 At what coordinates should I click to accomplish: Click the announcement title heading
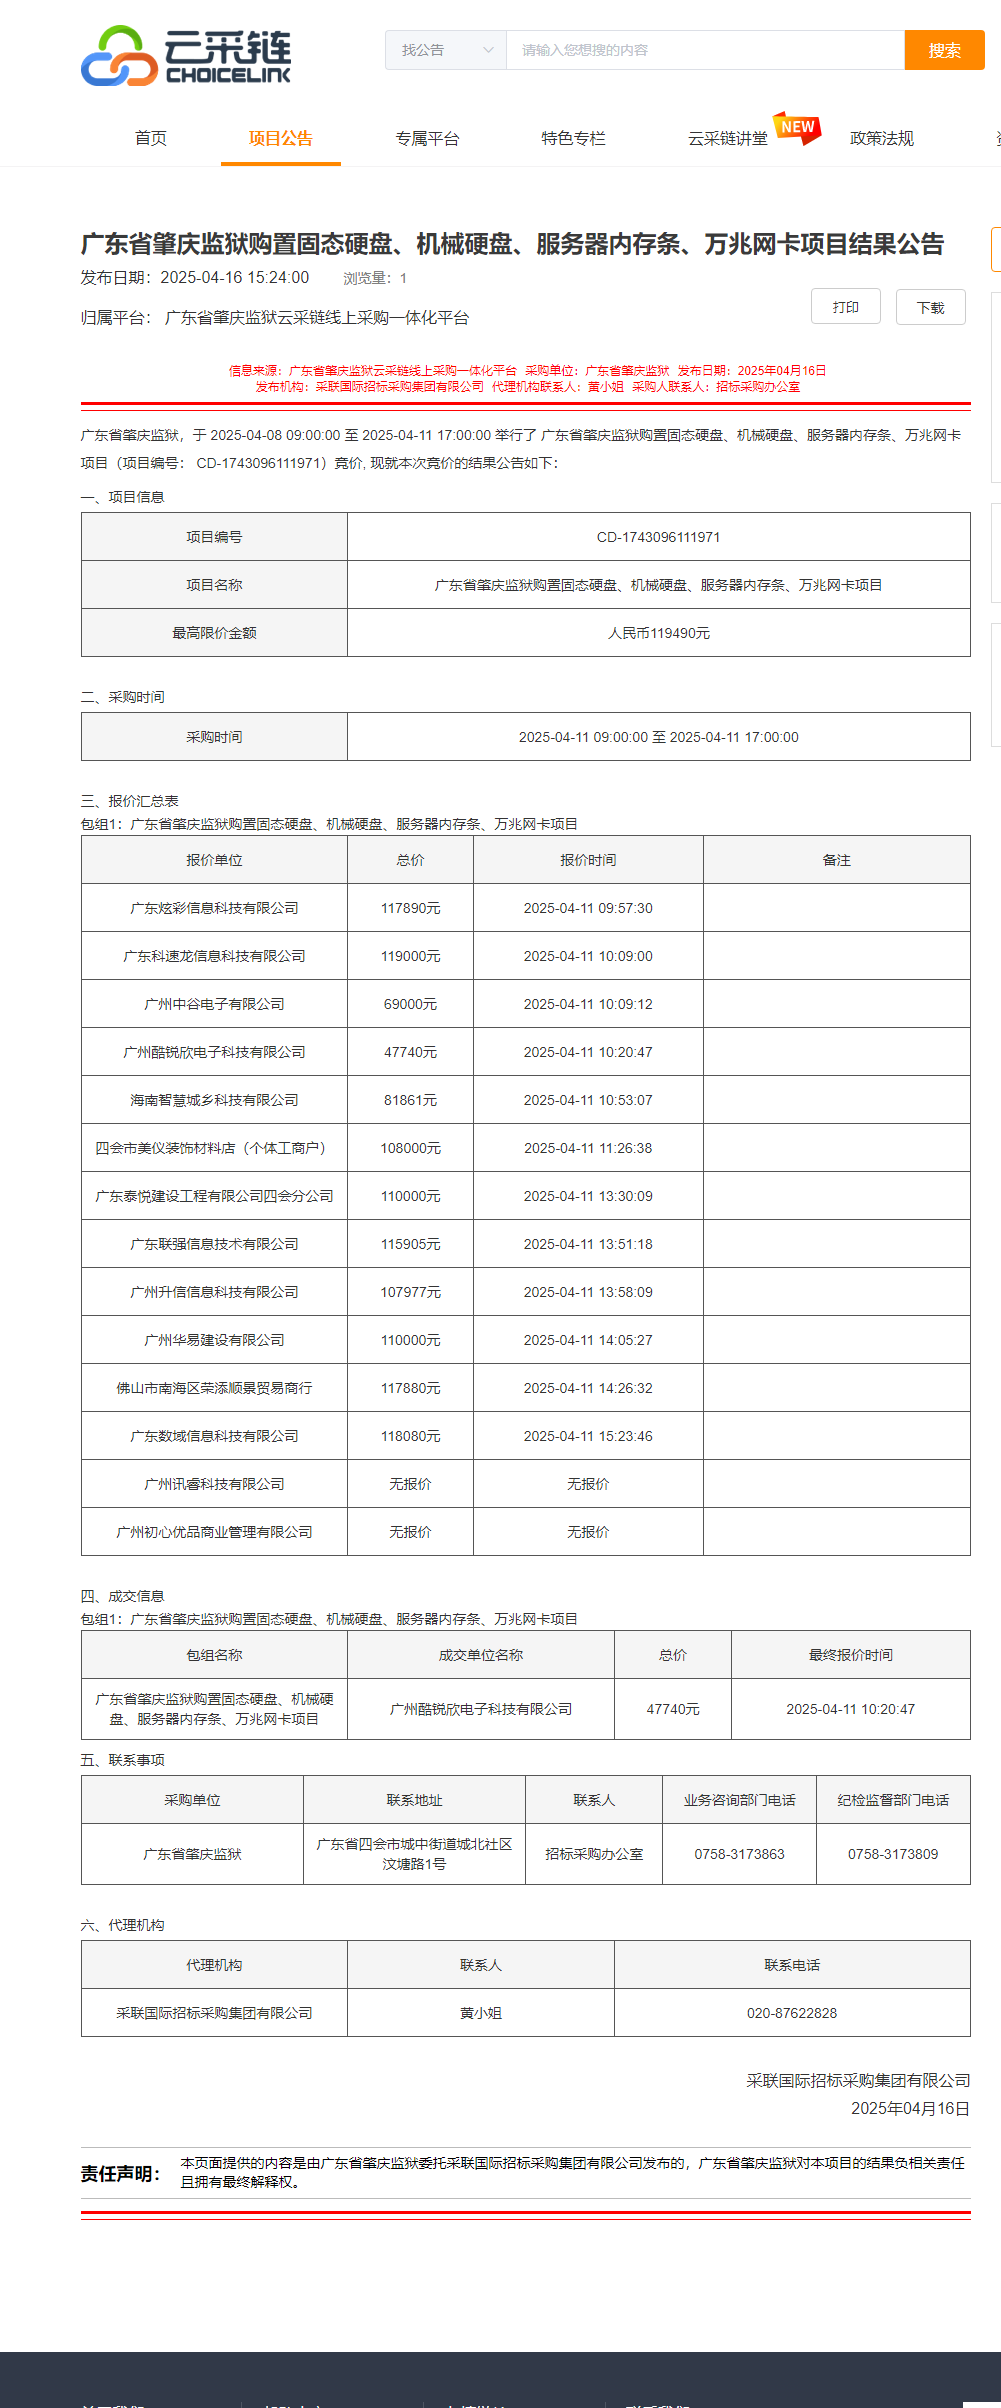(x=512, y=244)
